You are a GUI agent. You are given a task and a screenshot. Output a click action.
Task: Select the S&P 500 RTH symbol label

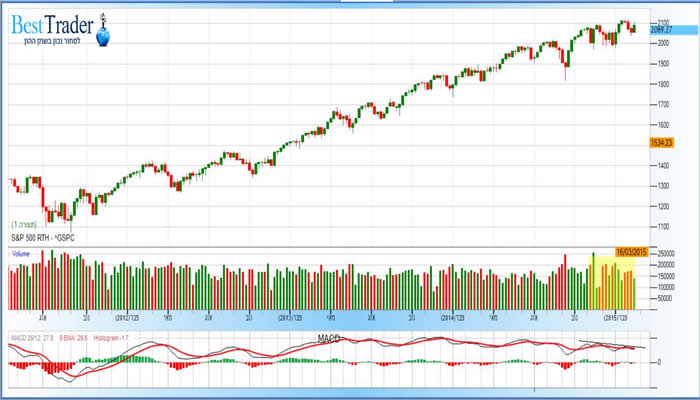pos(42,238)
